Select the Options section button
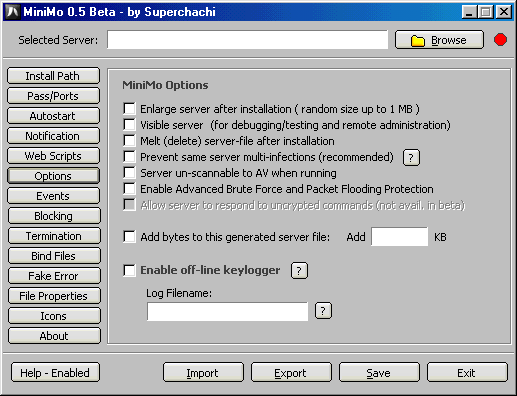The image size is (517, 396). (x=53, y=176)
